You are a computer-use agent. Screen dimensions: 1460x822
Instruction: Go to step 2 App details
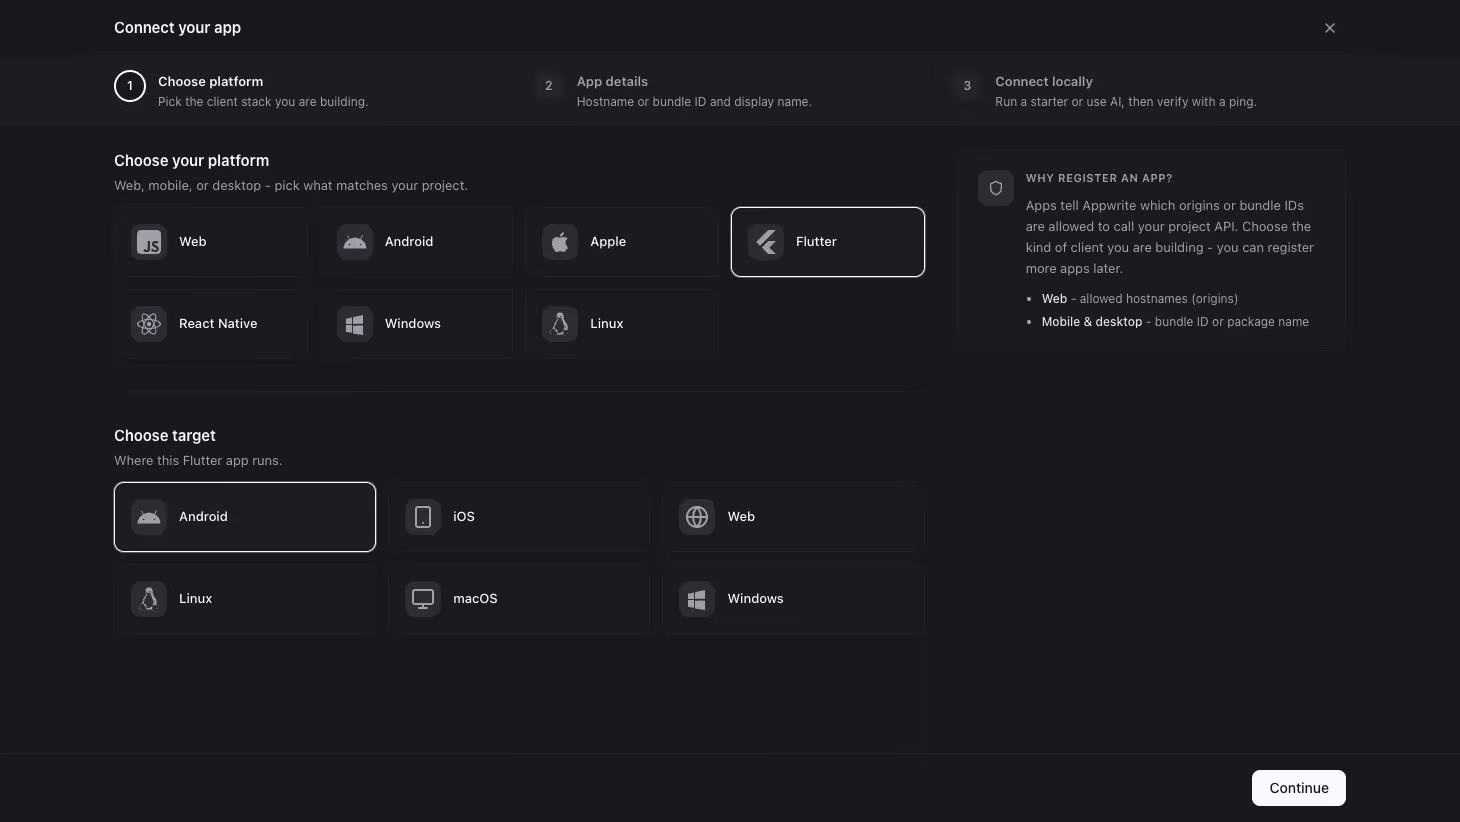point(672,90)
